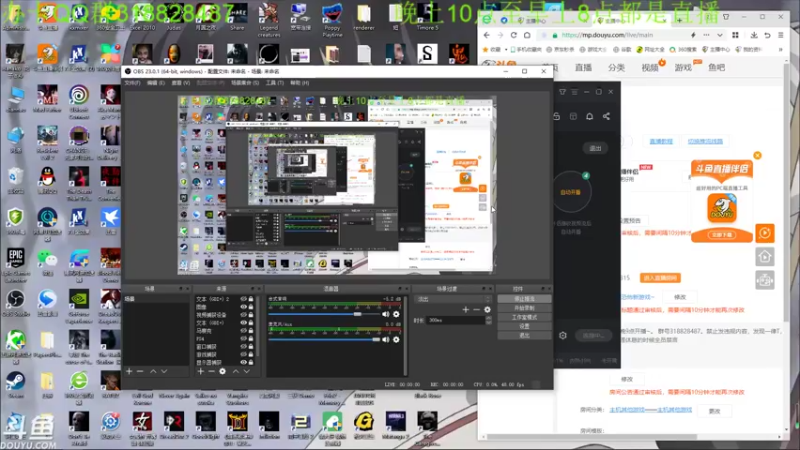The width and height of the screenshot is (800, 450).
Task: Open 帮助(H) menu in OBS
Action: coord(299,83)
